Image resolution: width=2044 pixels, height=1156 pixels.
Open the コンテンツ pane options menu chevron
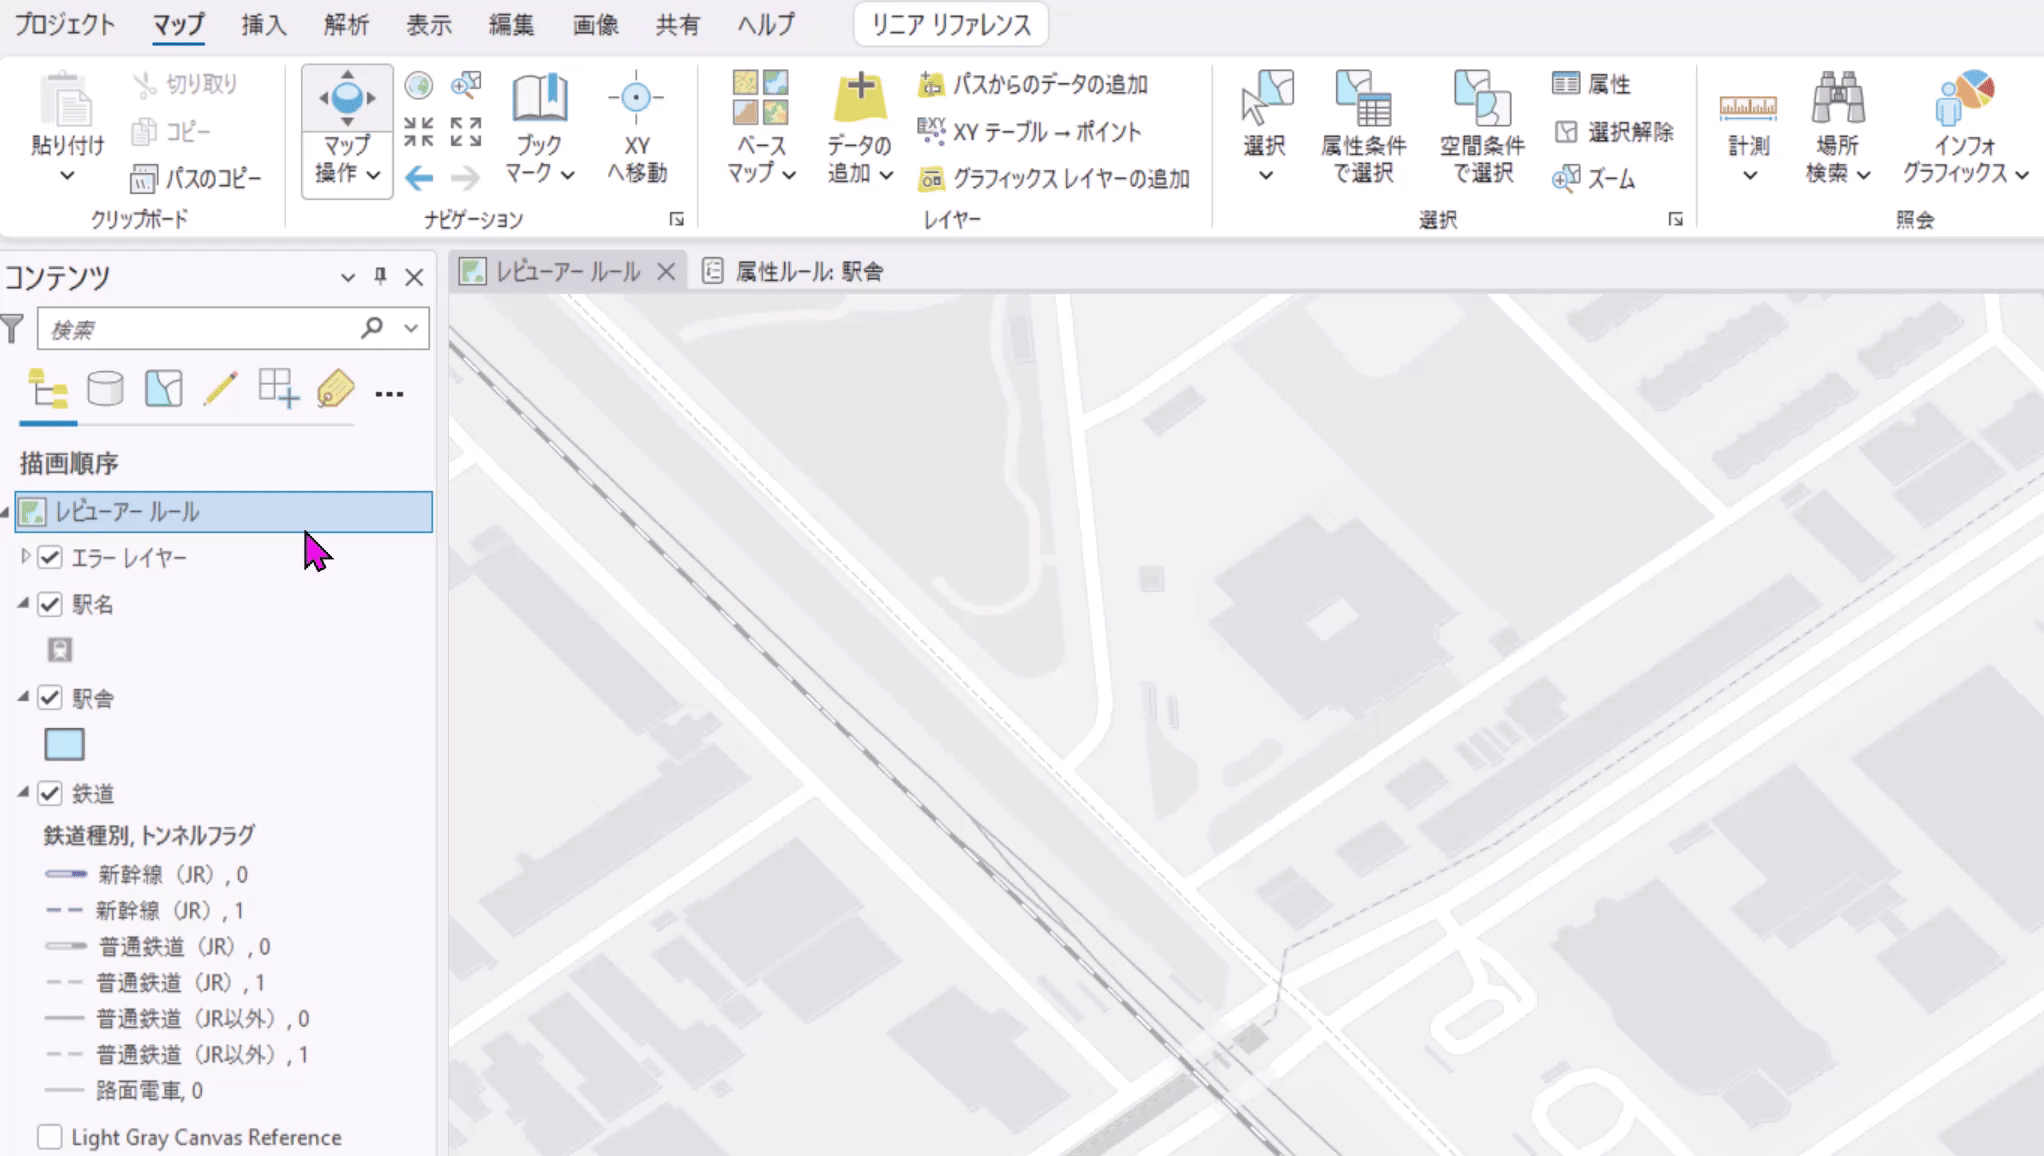click(347, 277)
